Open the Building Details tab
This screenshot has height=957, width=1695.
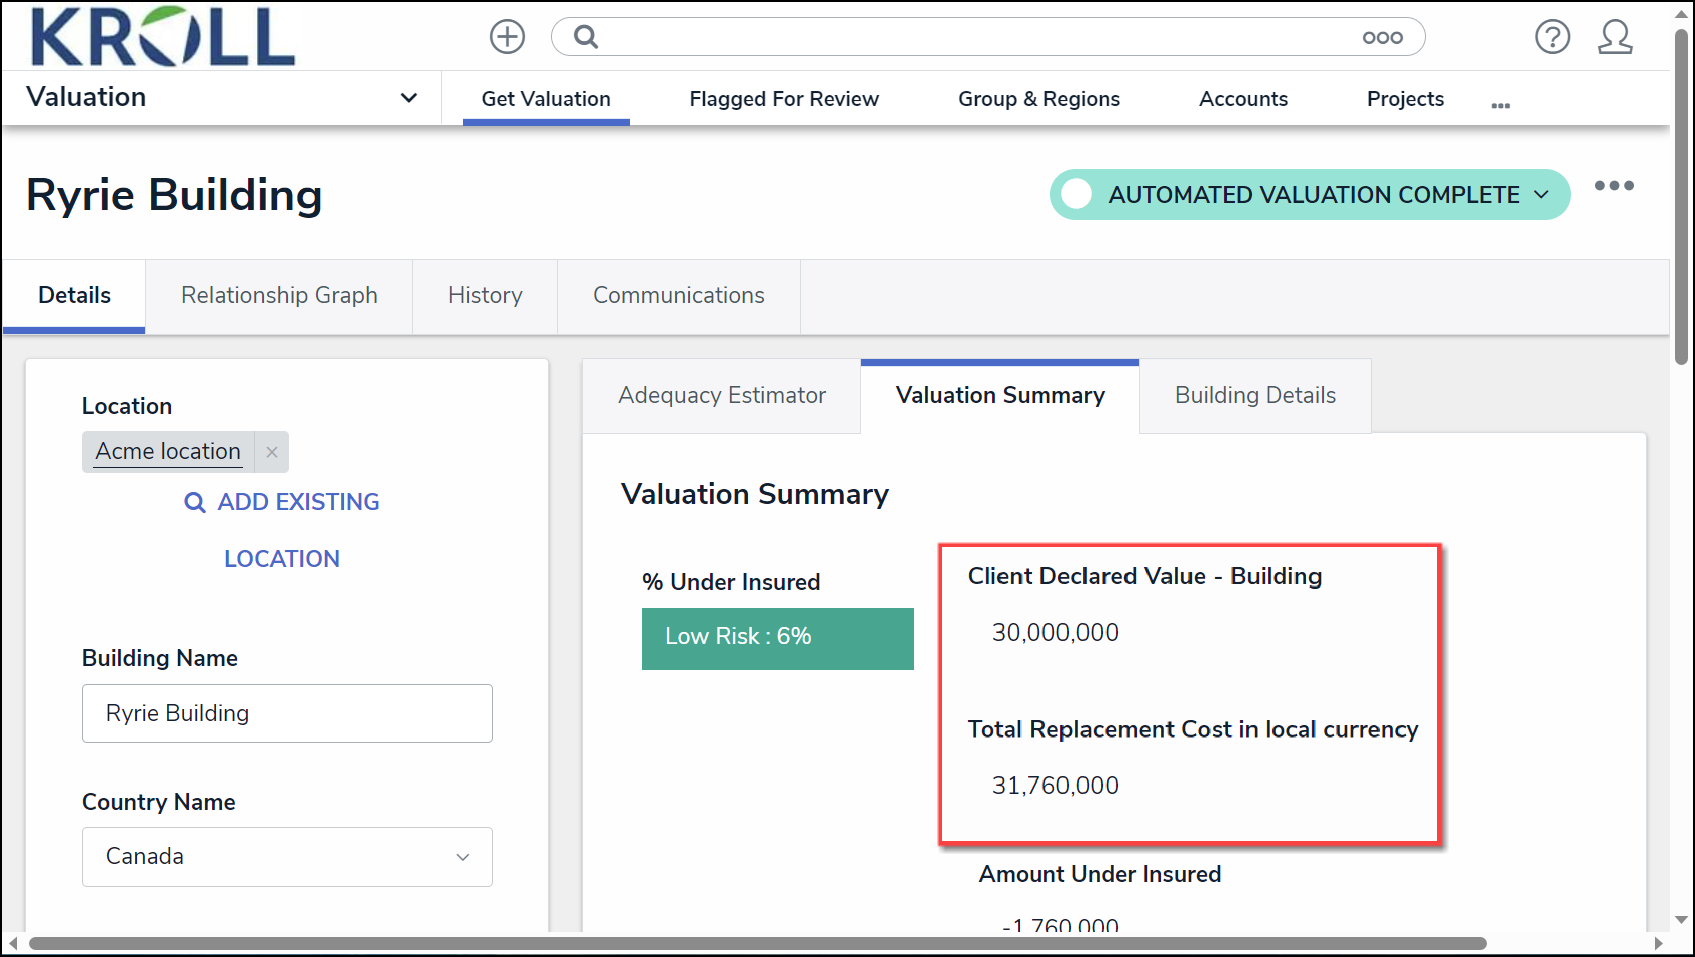click(x=1255, y=396)
